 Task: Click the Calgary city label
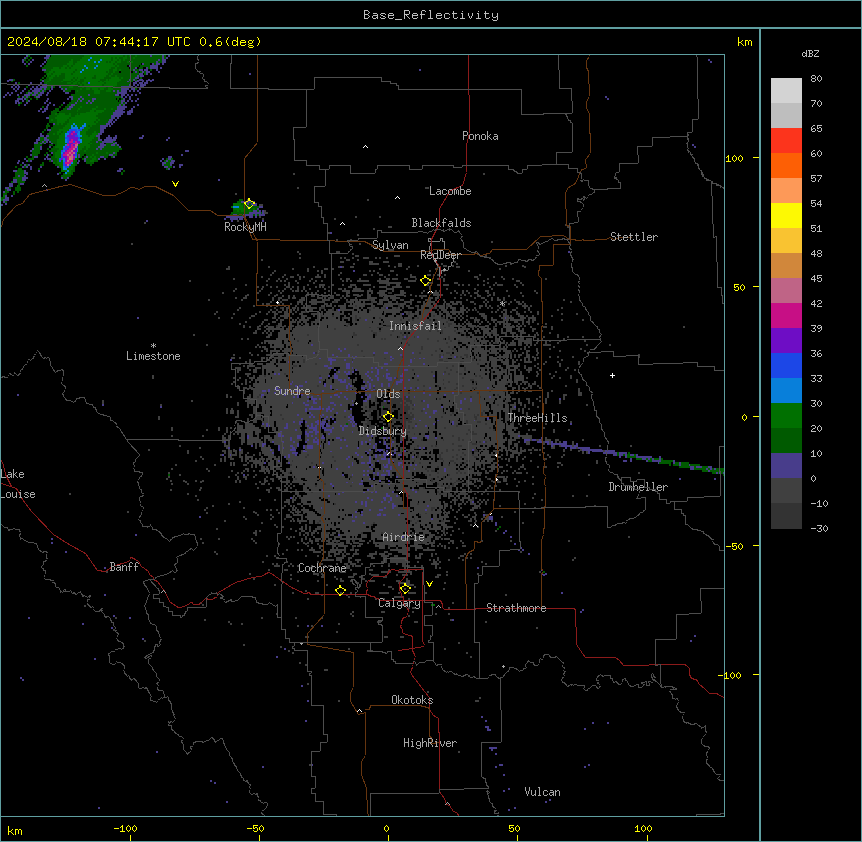[x=399, y=603]
